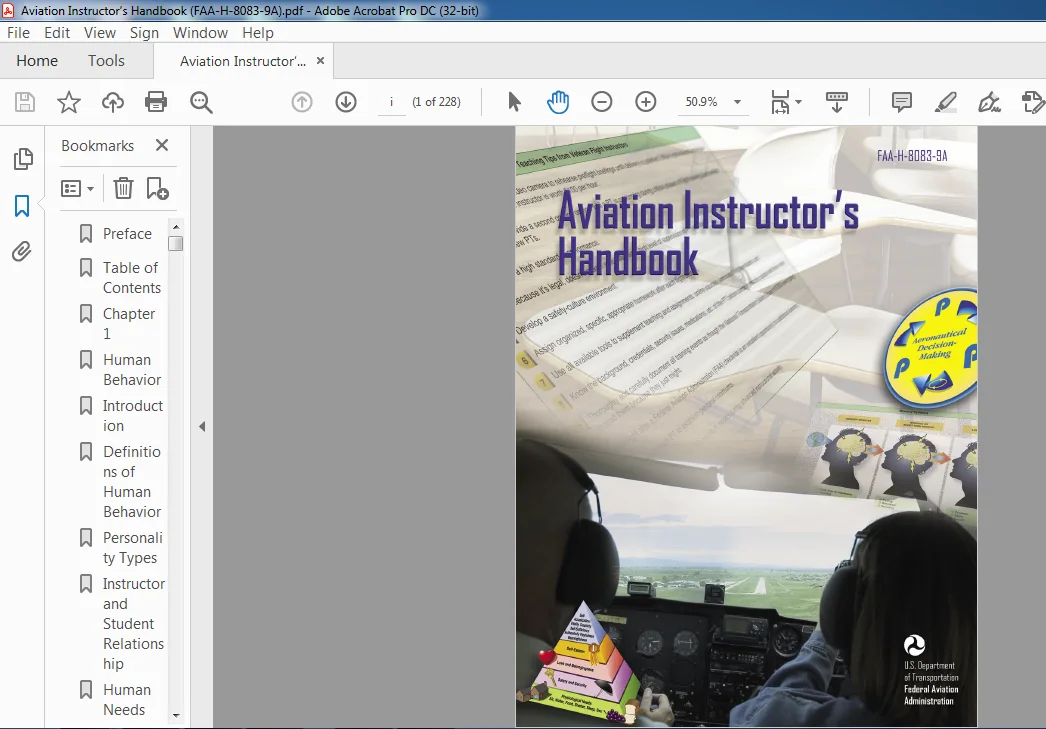The image size is (1046, 729).
Task: Click the scrolling mode toolbar icon
Action: (837, 102)
